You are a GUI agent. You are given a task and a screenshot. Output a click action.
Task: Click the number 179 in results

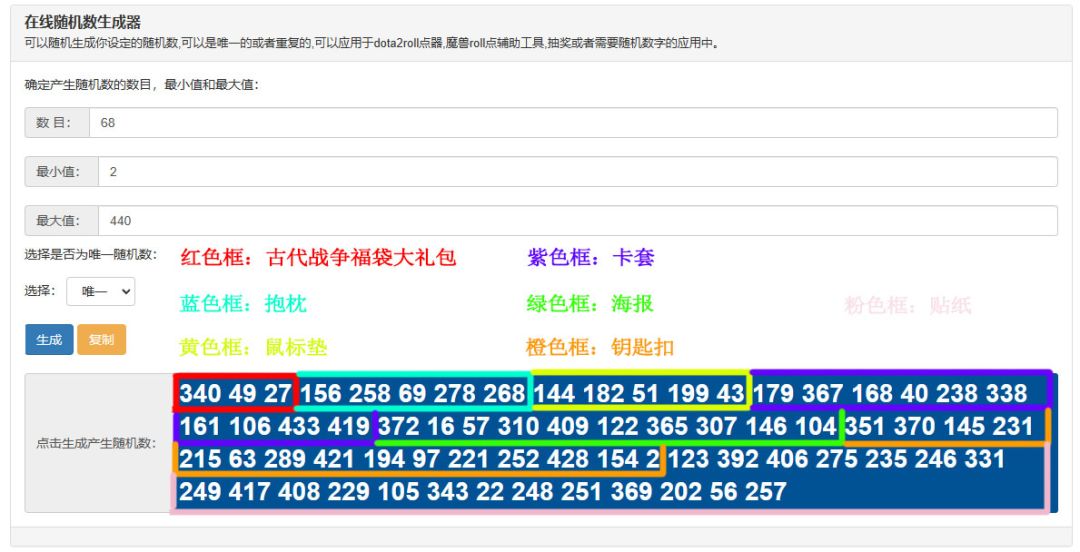pos(773,393)
